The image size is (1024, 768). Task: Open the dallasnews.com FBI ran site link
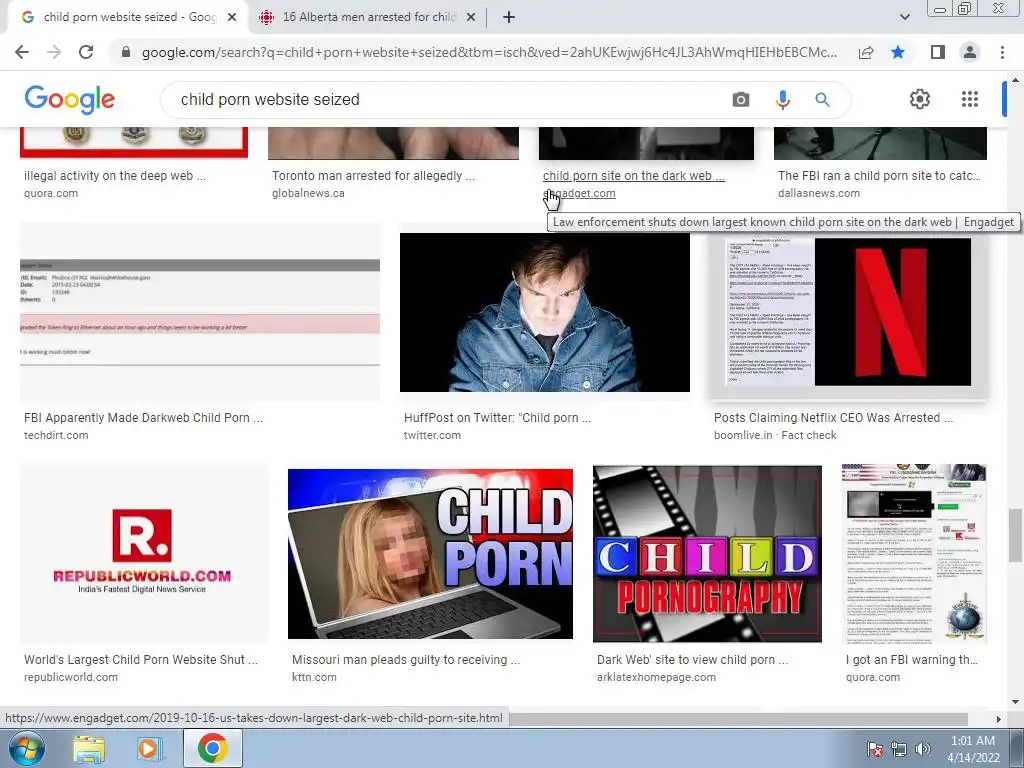coord(879,176)
